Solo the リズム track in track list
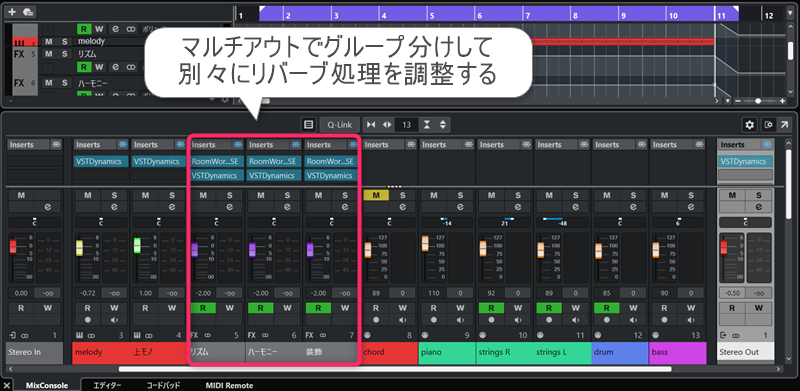Screen dimensions: 800x391 (64, 54)
